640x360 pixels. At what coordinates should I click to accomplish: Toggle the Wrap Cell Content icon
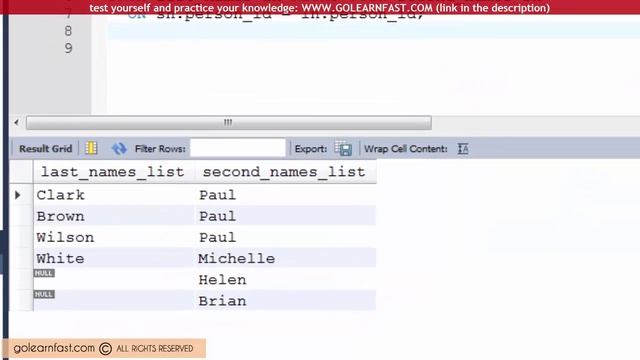point(463,149)
